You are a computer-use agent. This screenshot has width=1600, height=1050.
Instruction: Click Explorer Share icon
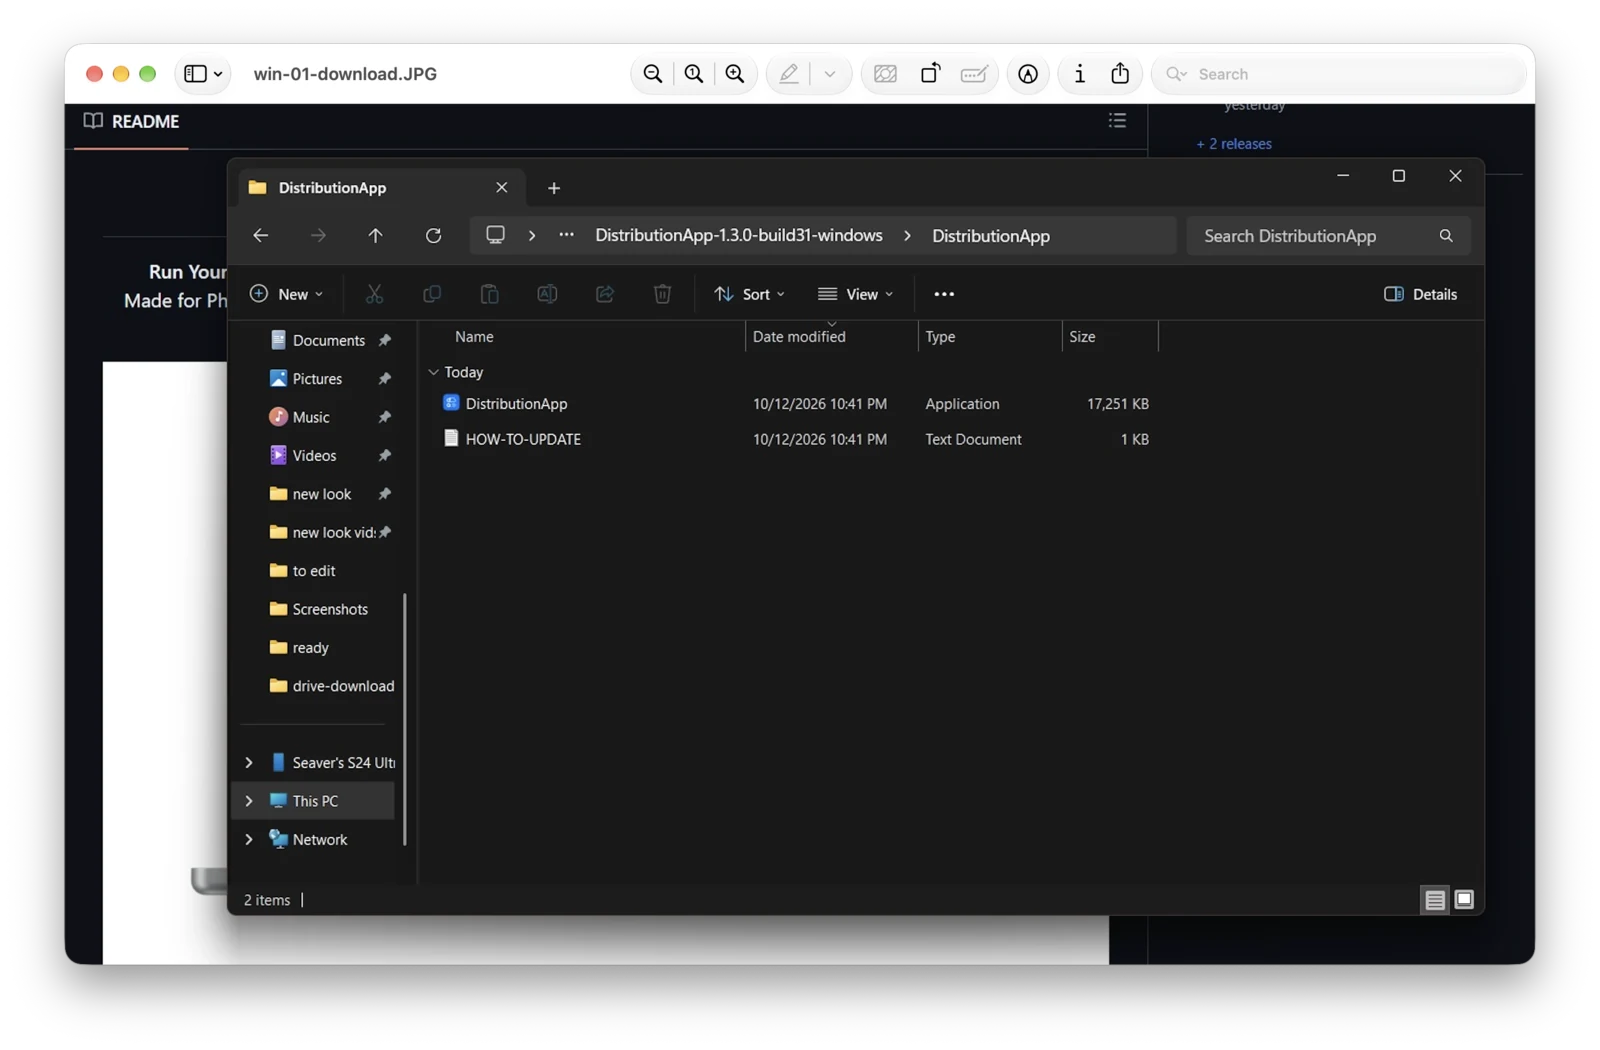coord(605,294)
